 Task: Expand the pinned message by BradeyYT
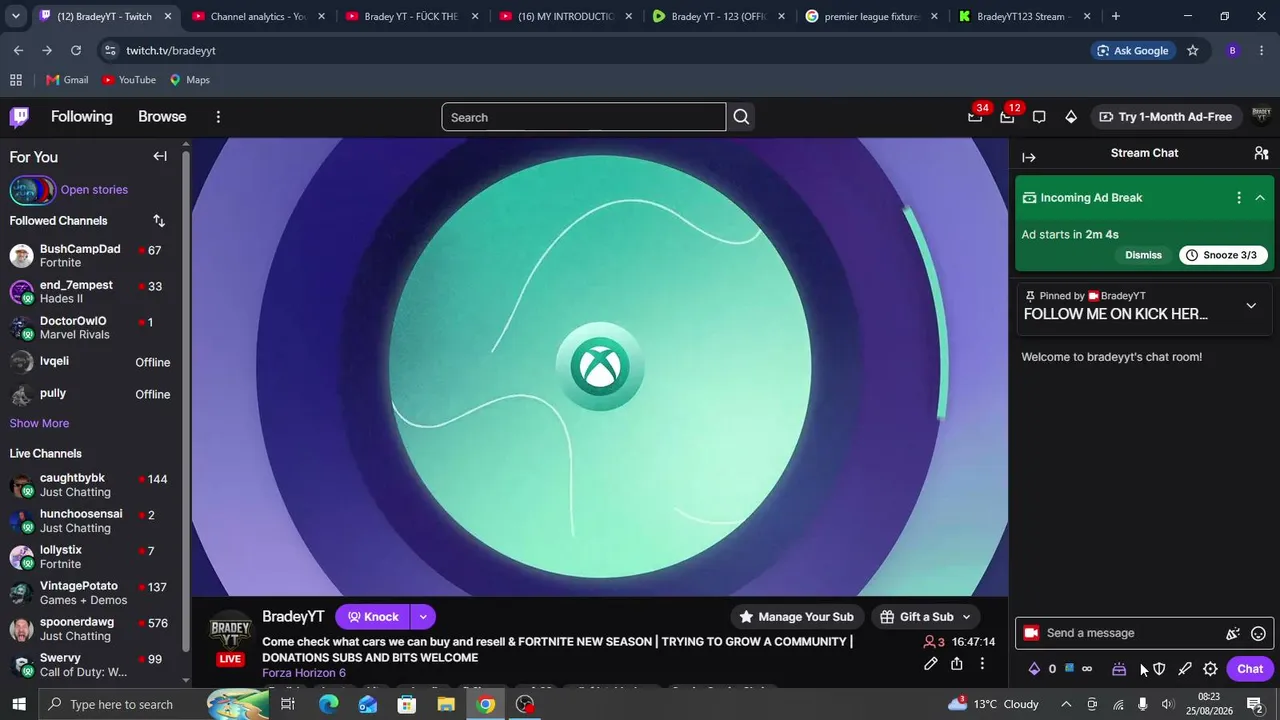(1251, 305)
